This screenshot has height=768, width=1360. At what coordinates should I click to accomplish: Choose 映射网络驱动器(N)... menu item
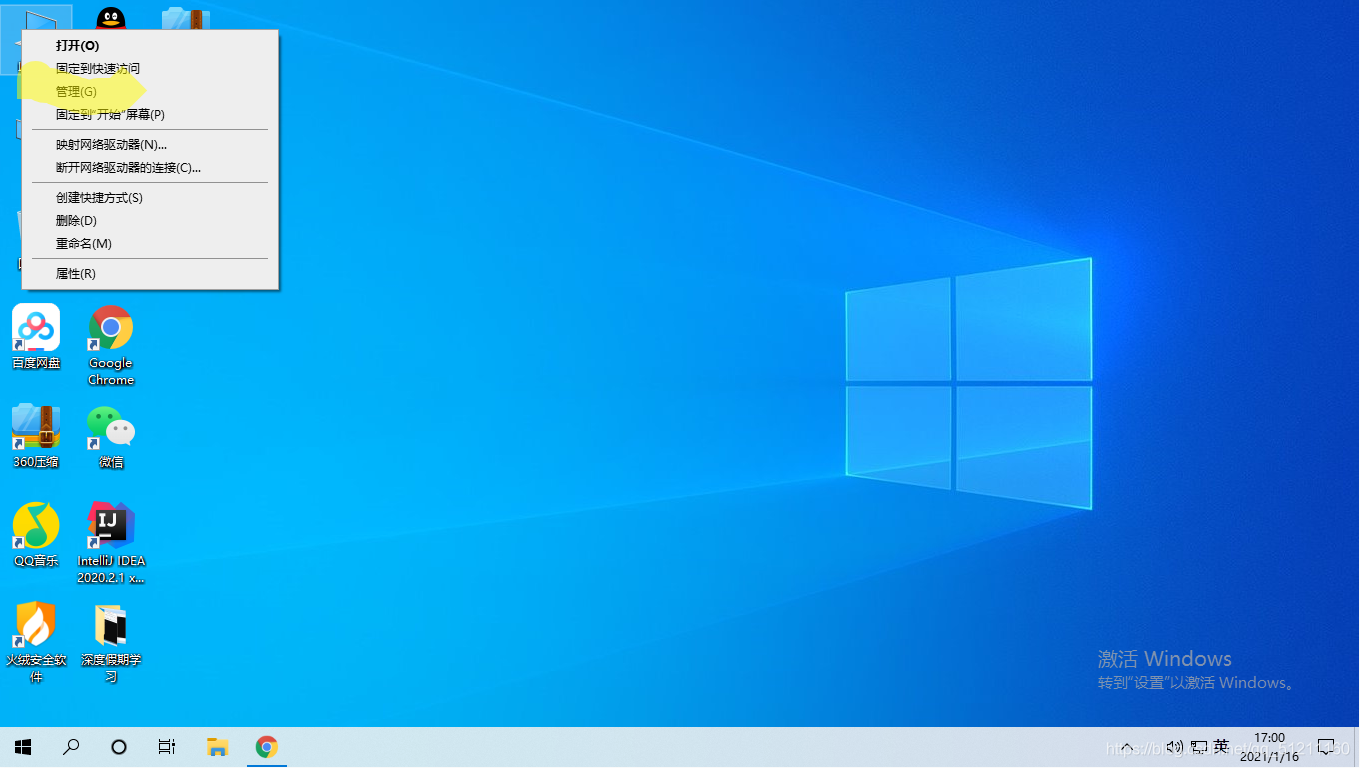coord(150,145)
